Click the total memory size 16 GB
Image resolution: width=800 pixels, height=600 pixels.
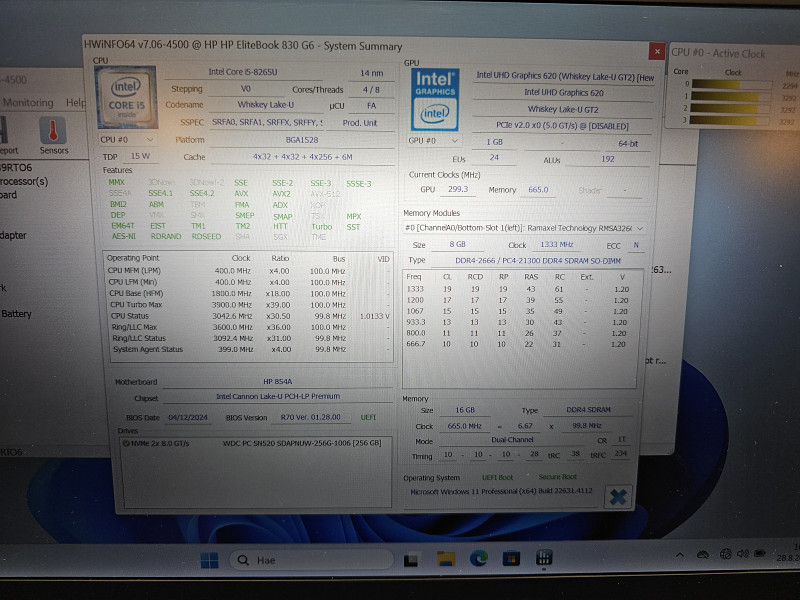pyautogui.click(x=465, y=410)
